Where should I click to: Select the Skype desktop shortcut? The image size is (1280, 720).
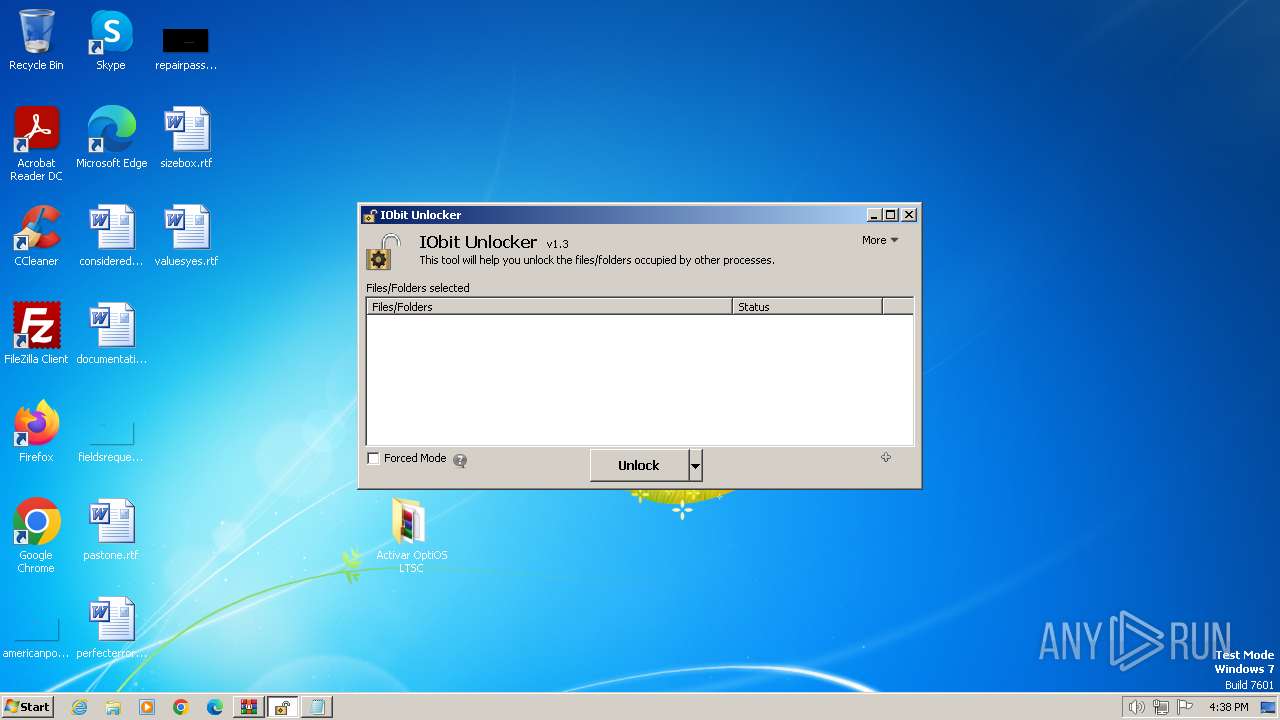point(110,40)
